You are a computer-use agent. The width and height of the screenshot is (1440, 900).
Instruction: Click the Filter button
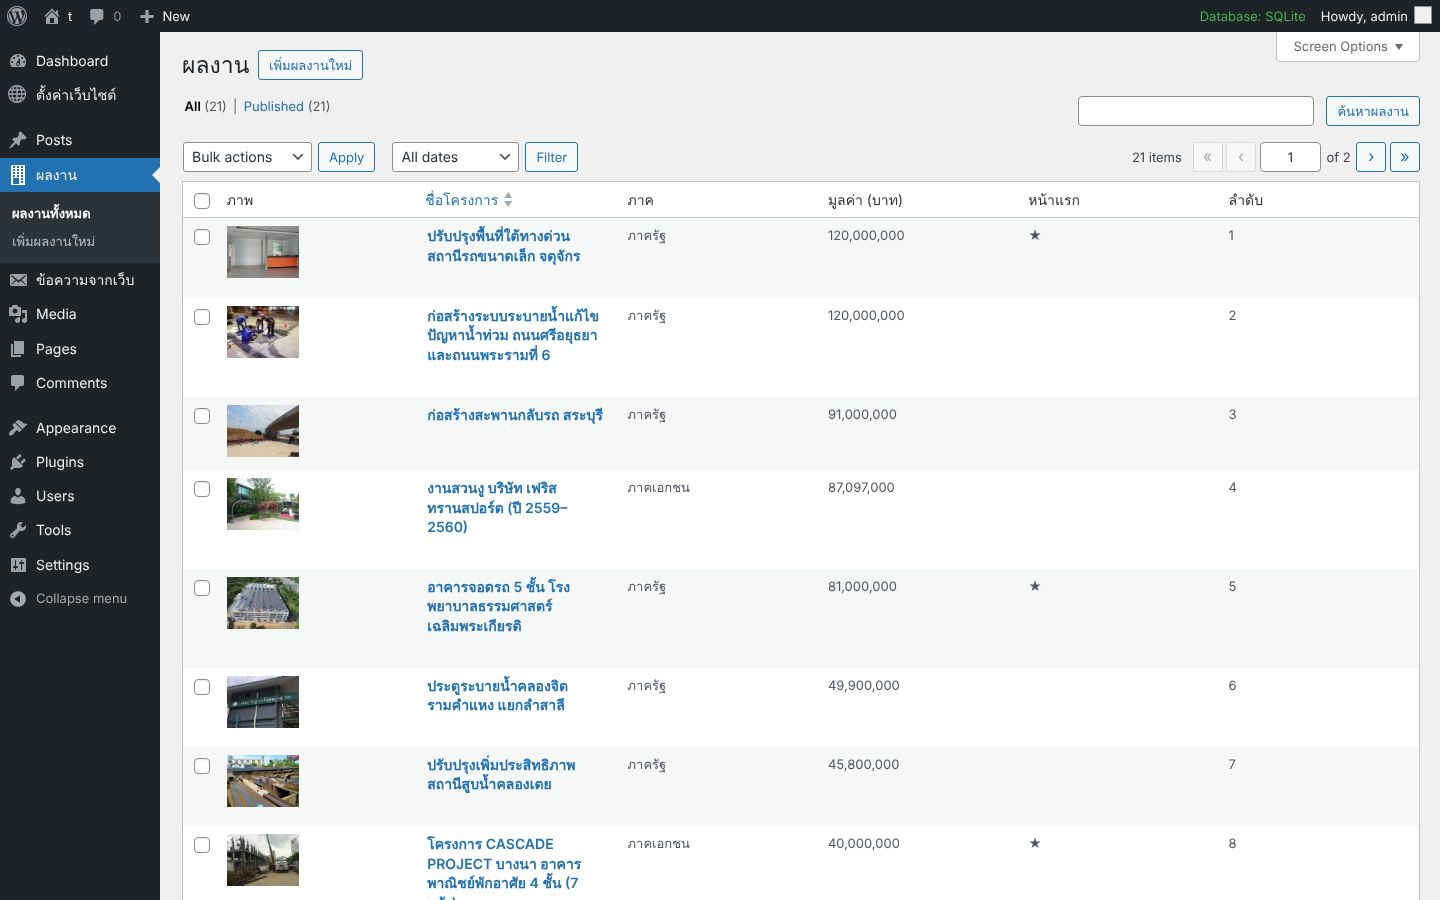[551, 157]
